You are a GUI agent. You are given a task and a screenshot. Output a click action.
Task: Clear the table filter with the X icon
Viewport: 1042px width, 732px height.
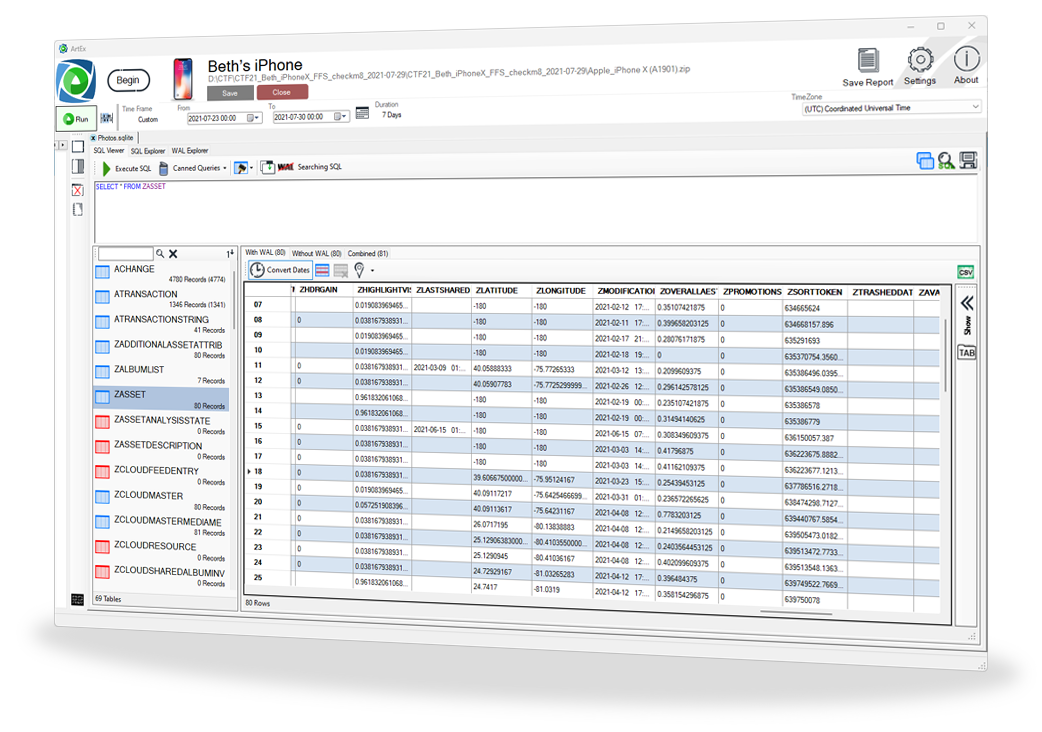[173, 254]
